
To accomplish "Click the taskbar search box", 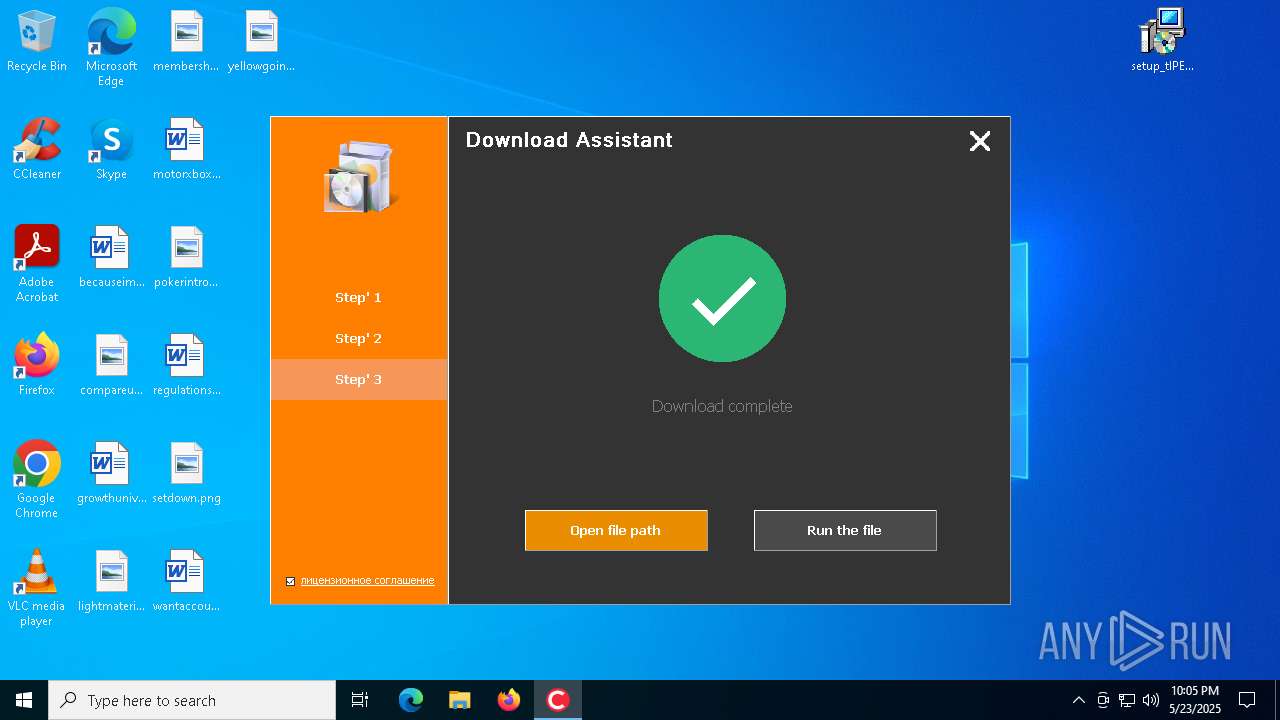I will [x=192, y=700].
